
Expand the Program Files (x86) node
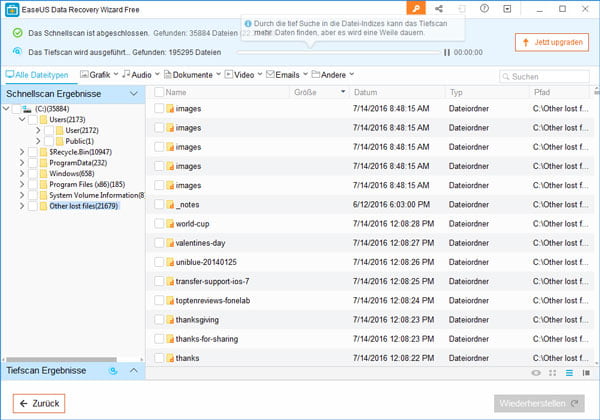pos(22,184)
